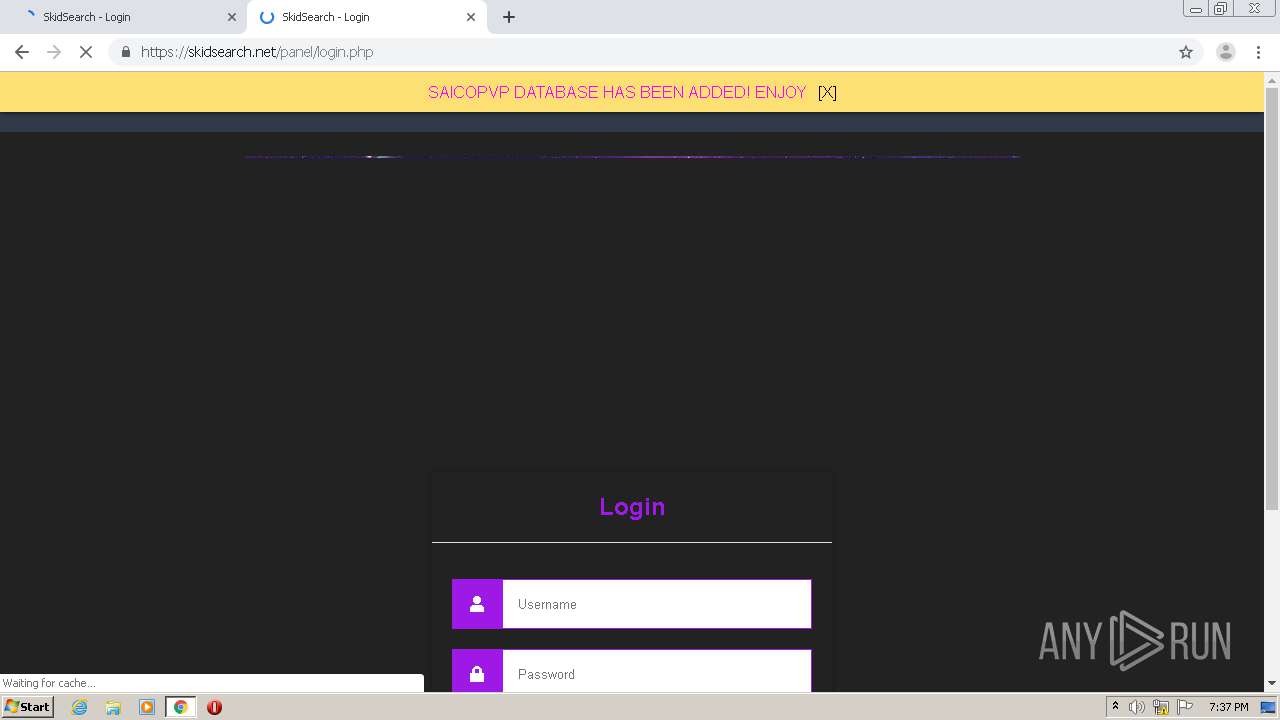The width and height of the screenshot is (1280, 720).
Task: Click the page vertical scrollbar thumb
Action: point(1272,299)
